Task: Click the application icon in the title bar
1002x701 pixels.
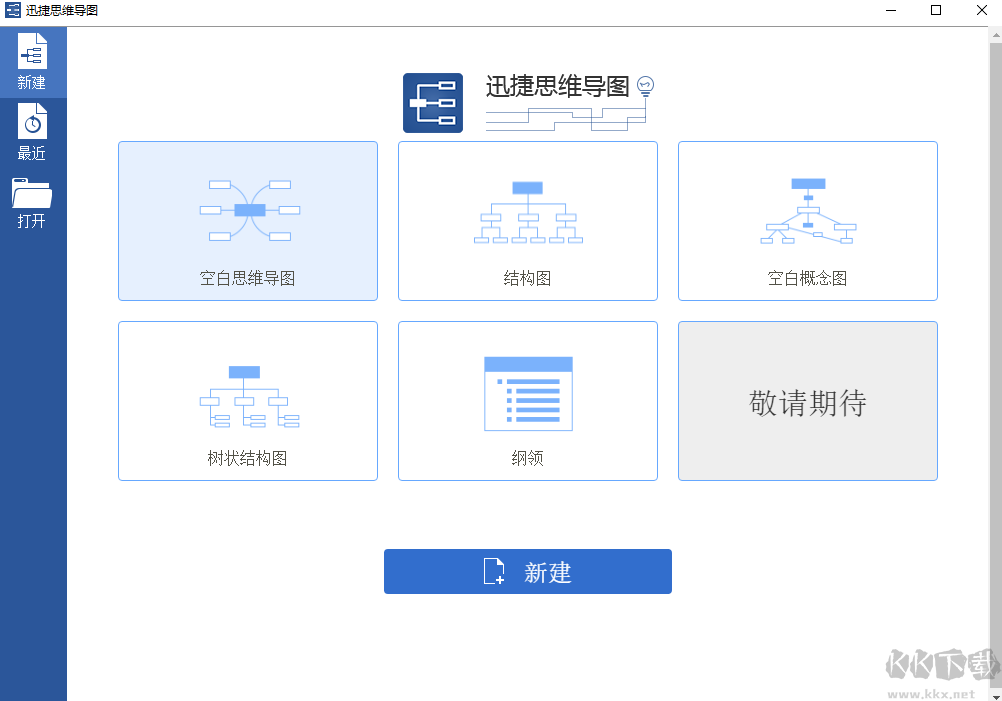Action: coord(12,11)
